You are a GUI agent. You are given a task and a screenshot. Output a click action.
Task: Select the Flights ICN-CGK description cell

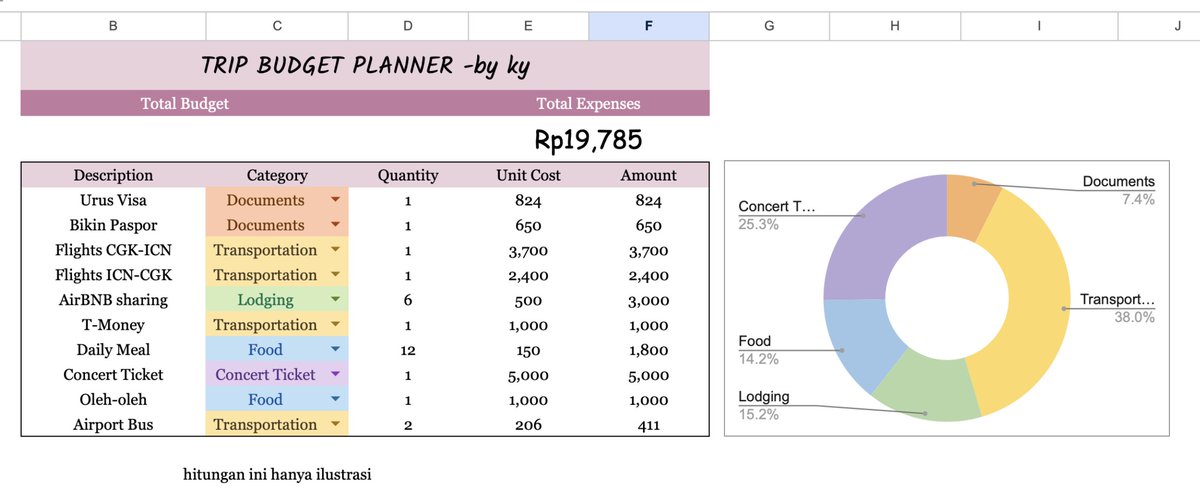[x=113, y=275]
